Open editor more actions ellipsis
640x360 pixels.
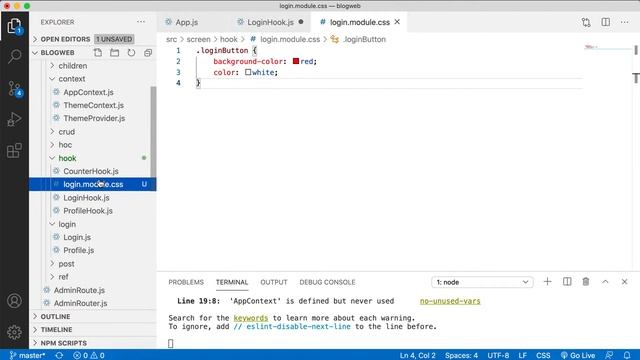(x=624, y=22)
